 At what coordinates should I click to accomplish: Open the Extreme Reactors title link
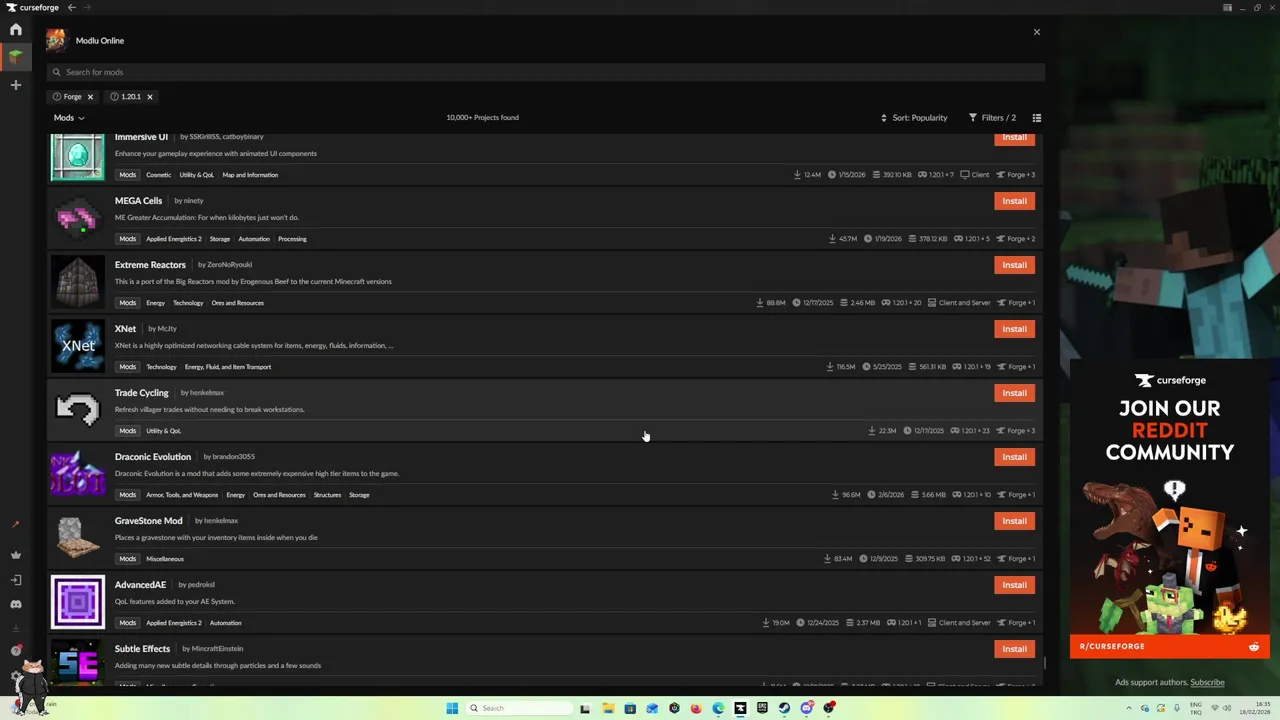[150, 265]
